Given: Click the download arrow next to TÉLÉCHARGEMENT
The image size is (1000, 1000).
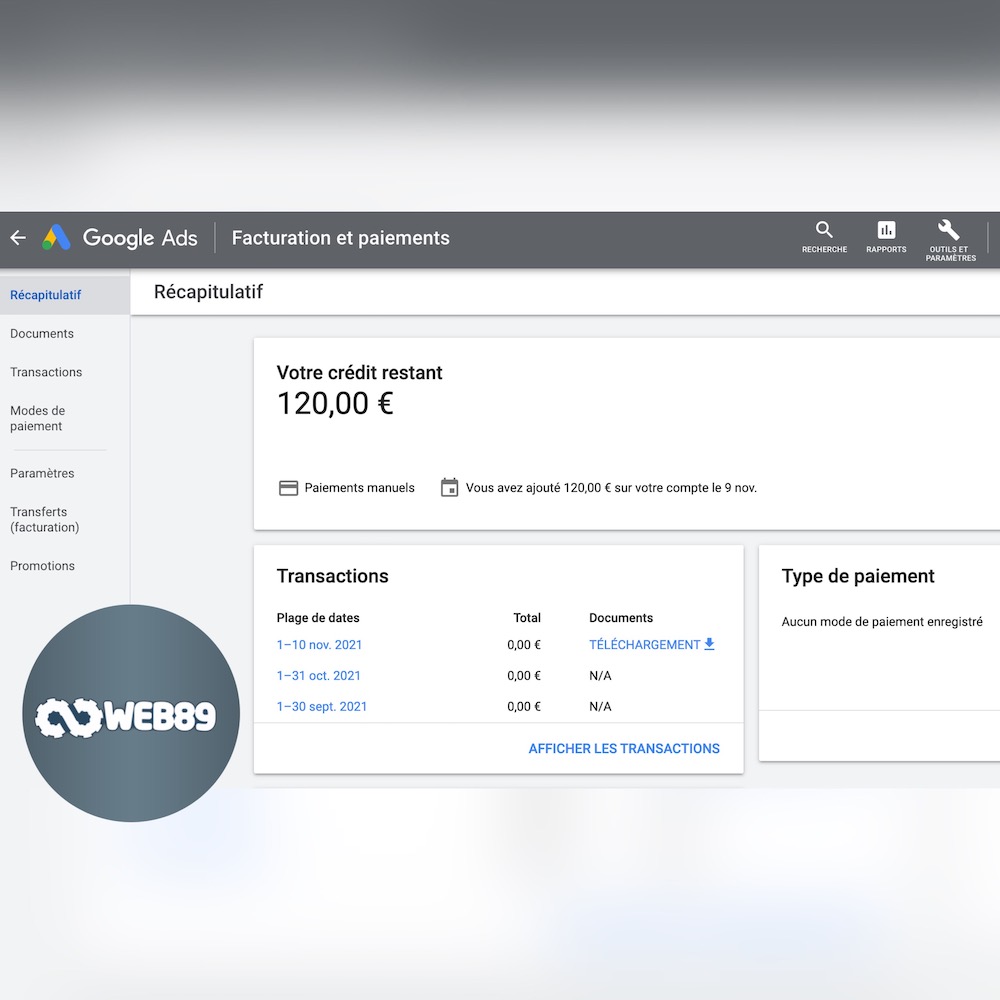Looking at the screenshot, I should coord(709,644).
